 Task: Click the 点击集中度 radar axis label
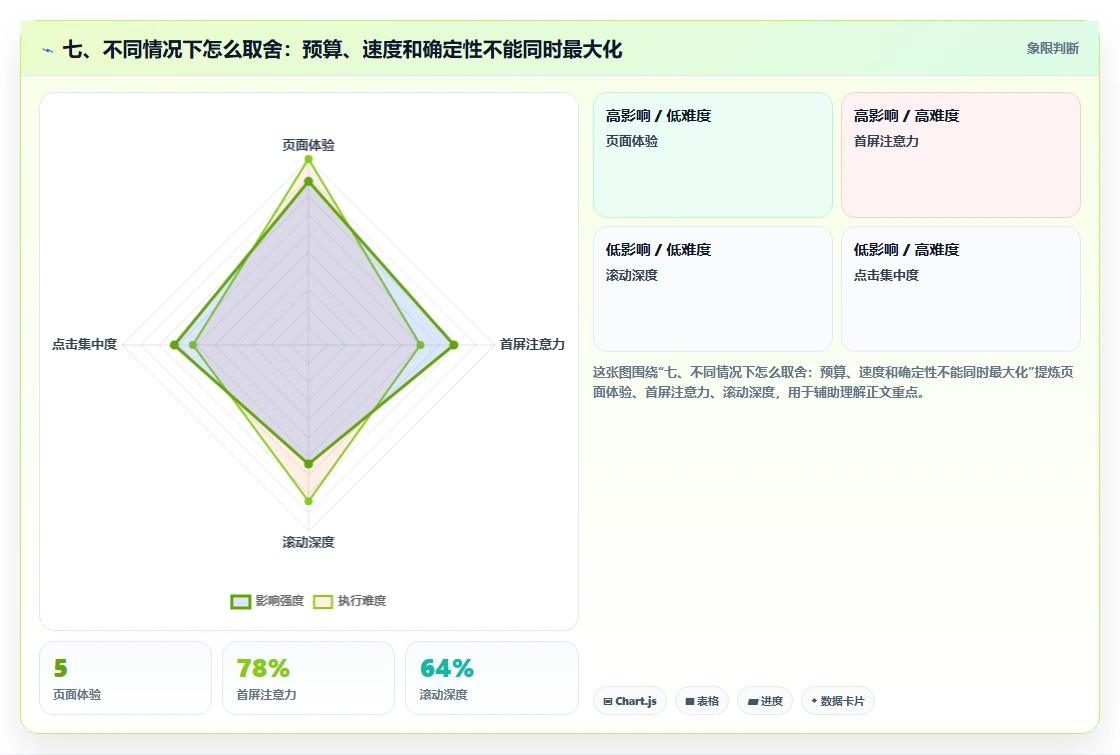point(84,344)
